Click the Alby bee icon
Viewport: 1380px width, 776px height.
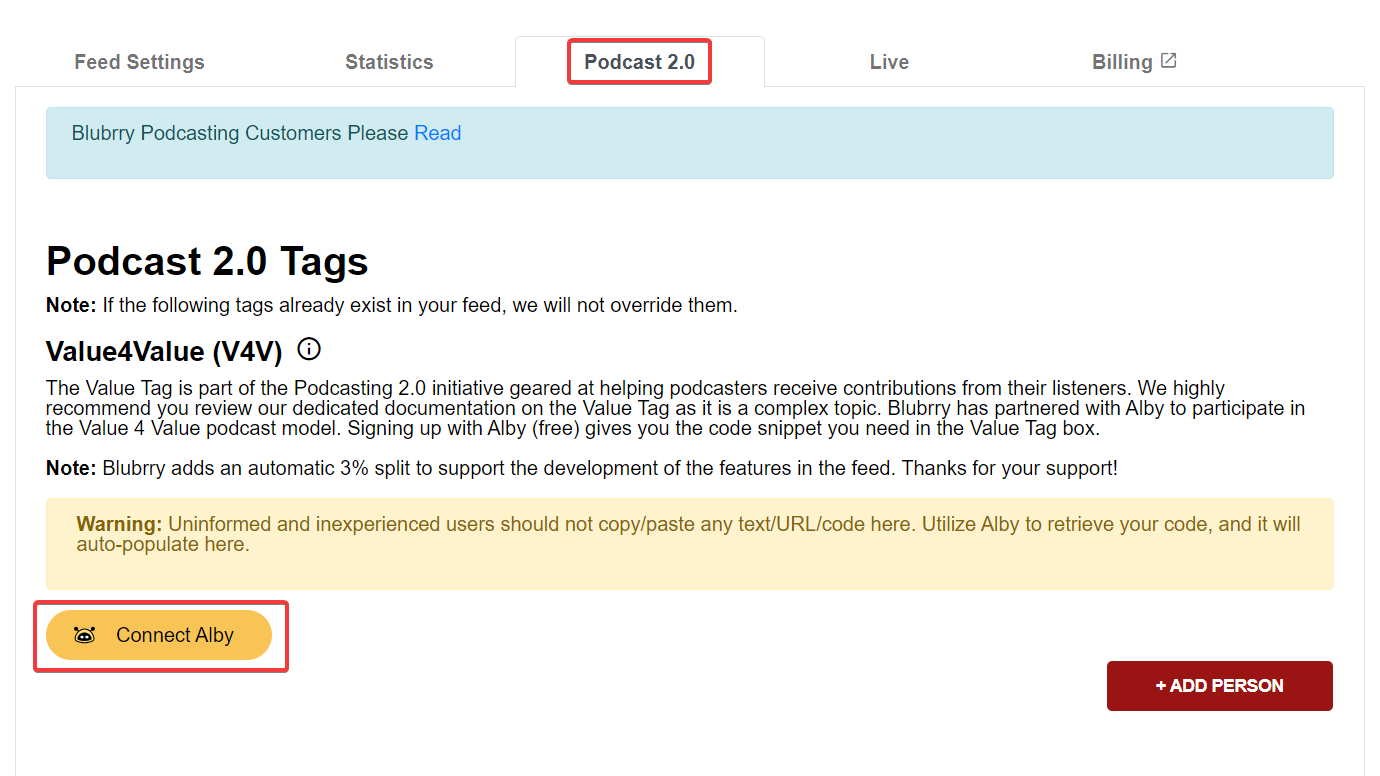coord(85,635)
